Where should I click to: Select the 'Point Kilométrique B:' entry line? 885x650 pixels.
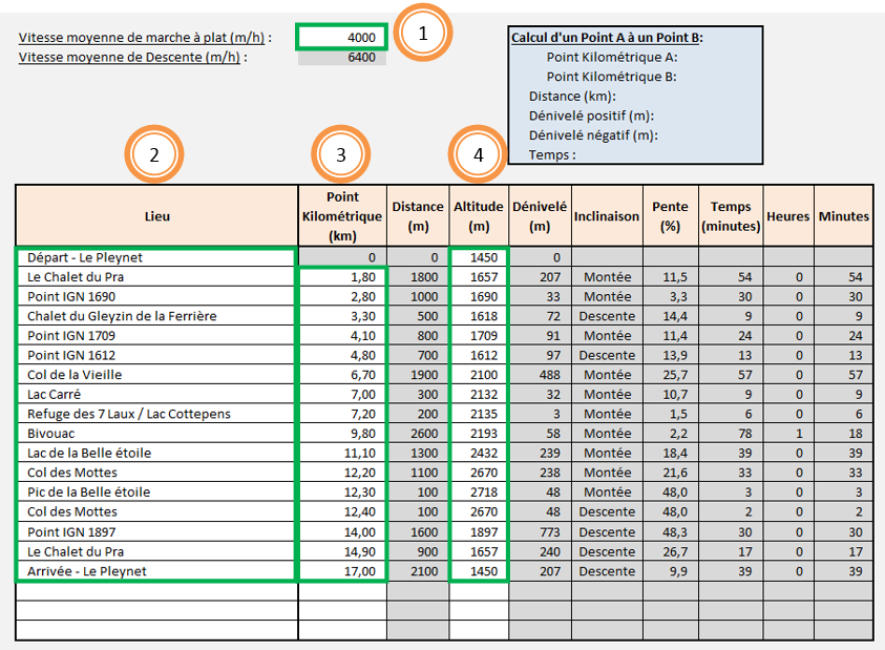tap(611, 77)
